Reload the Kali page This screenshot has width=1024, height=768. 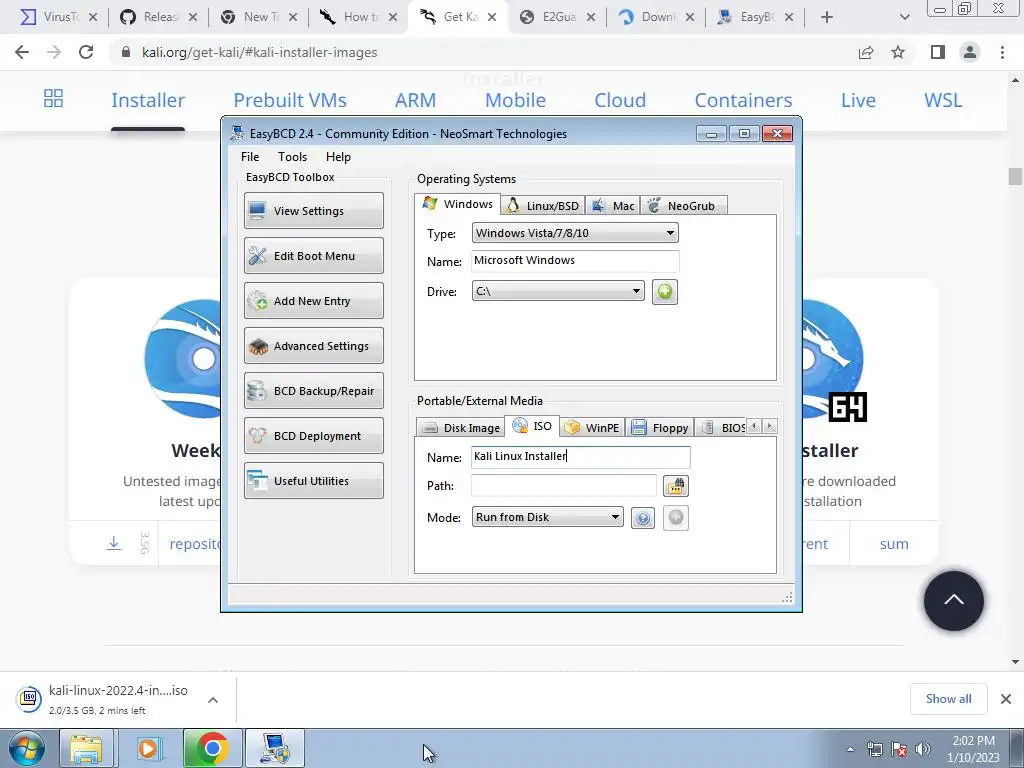pos(86,52)
